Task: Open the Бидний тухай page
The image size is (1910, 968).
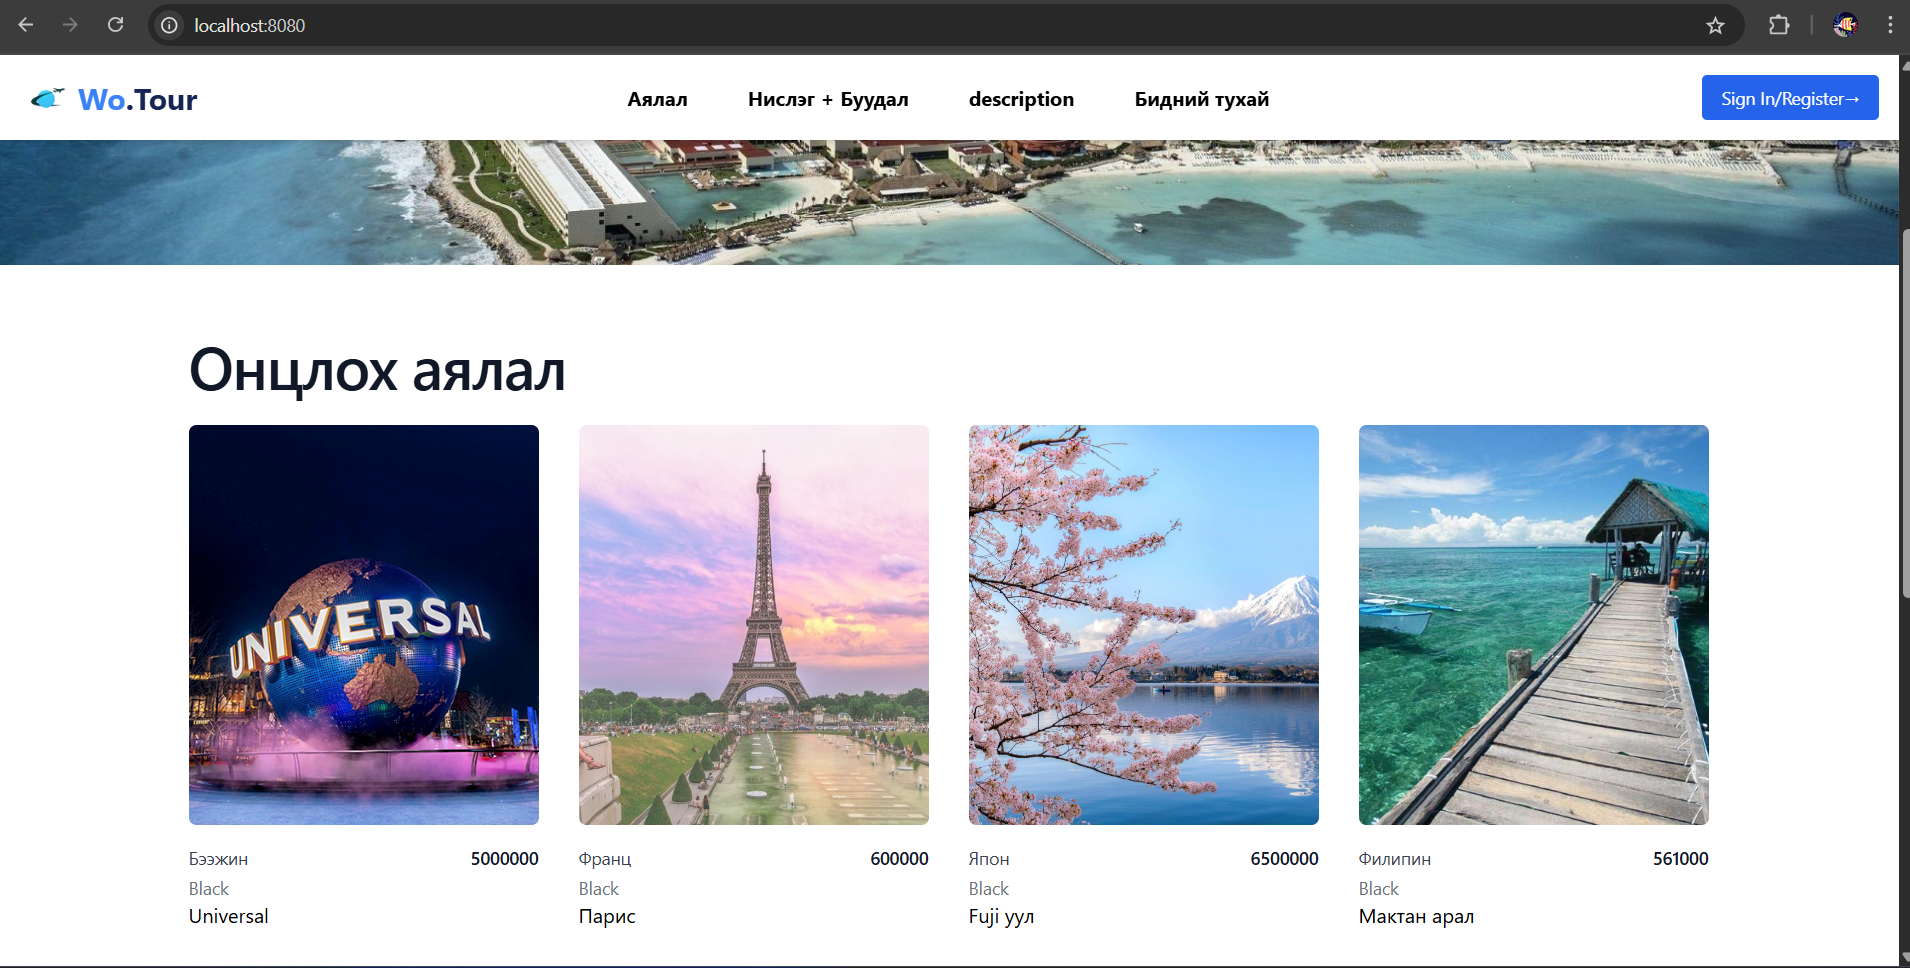Action: coord(1201,99)
